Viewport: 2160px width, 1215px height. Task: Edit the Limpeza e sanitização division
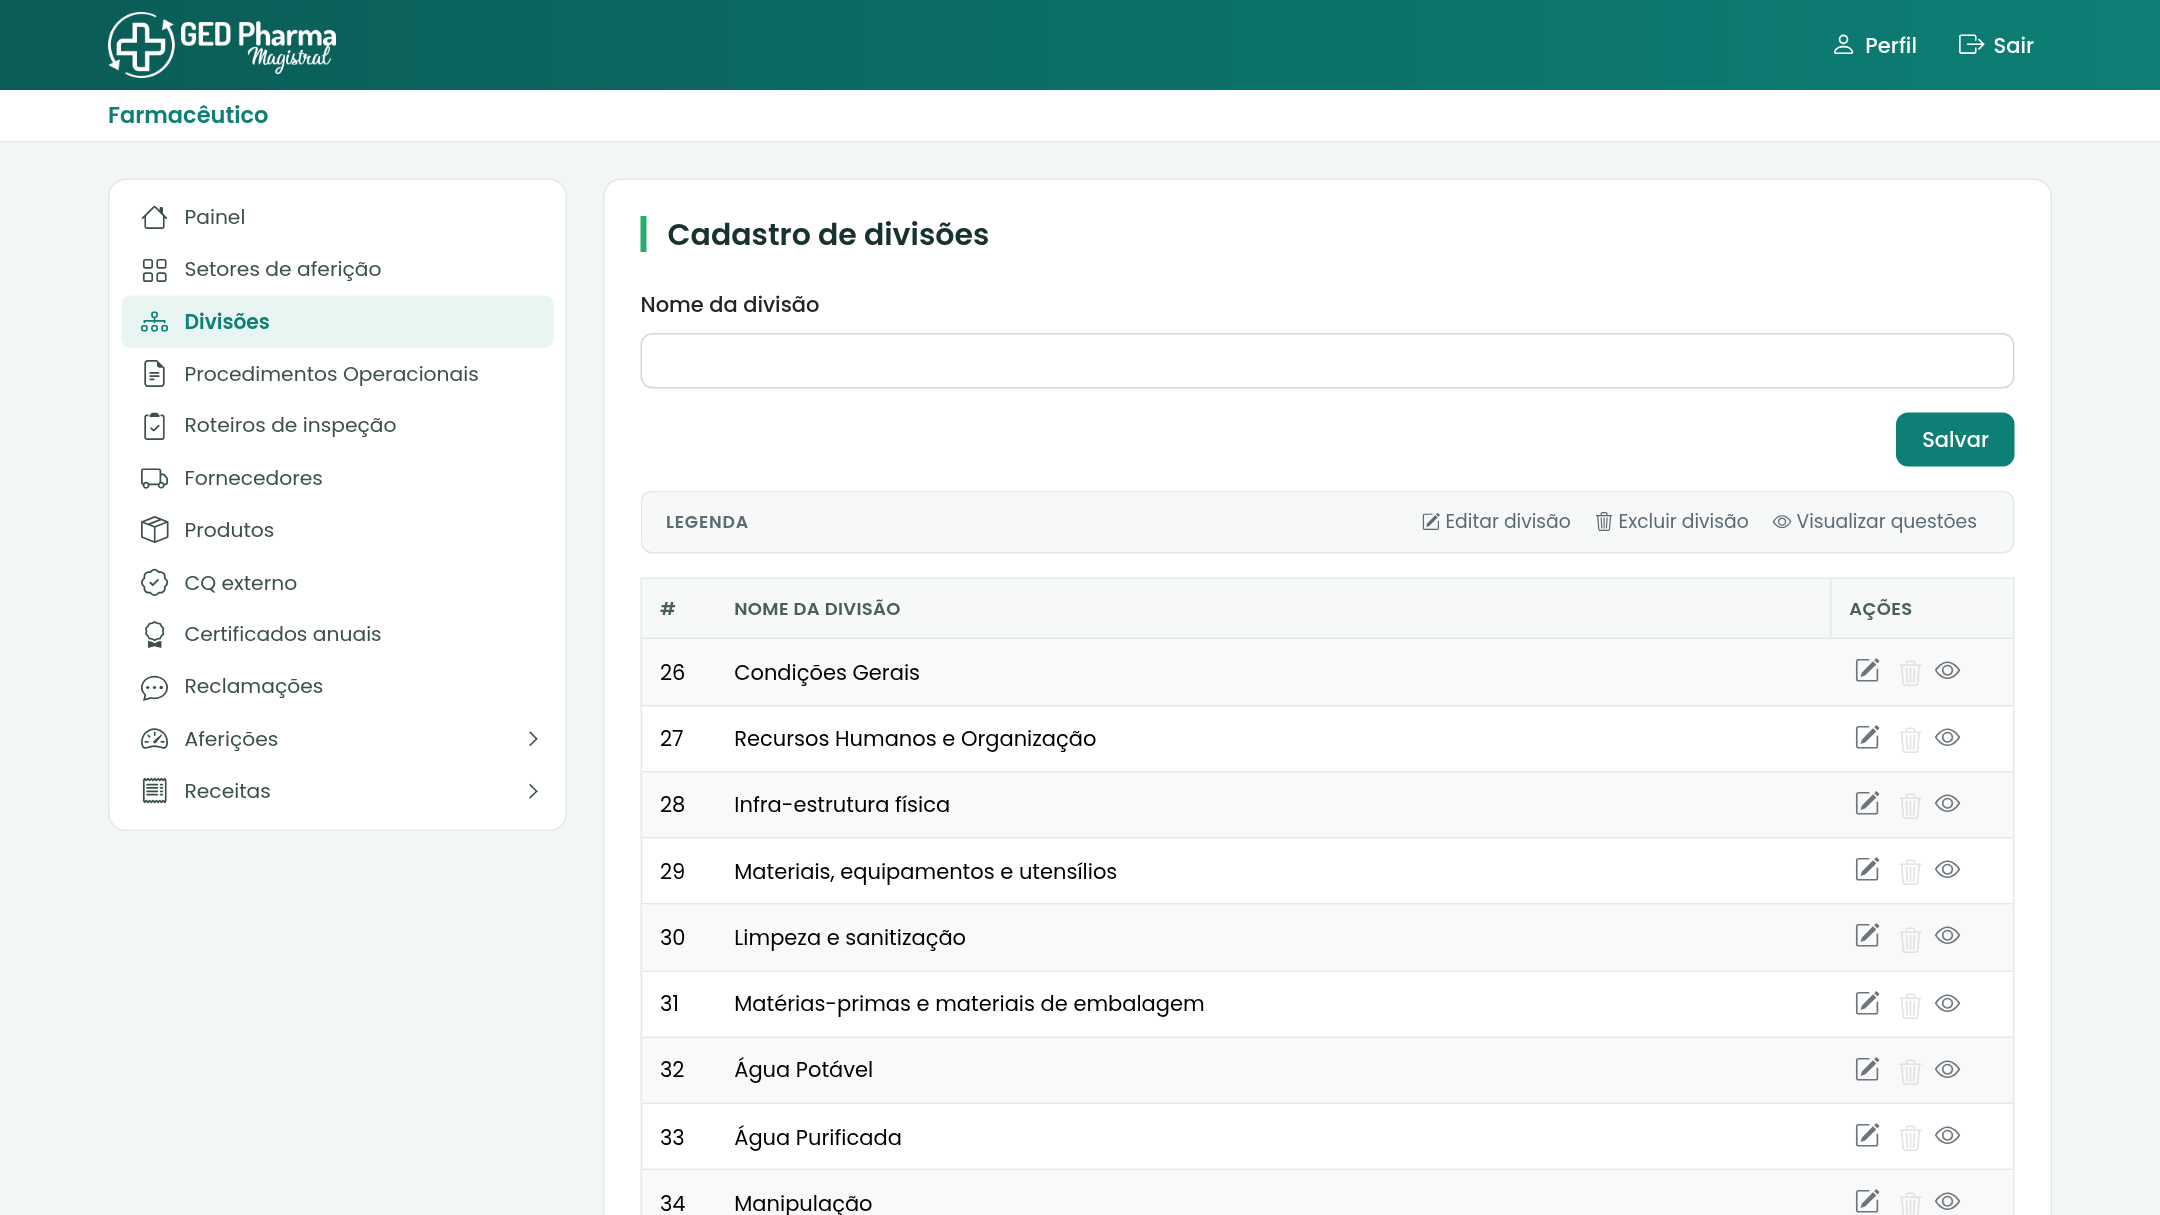[x=1867, y=935]
